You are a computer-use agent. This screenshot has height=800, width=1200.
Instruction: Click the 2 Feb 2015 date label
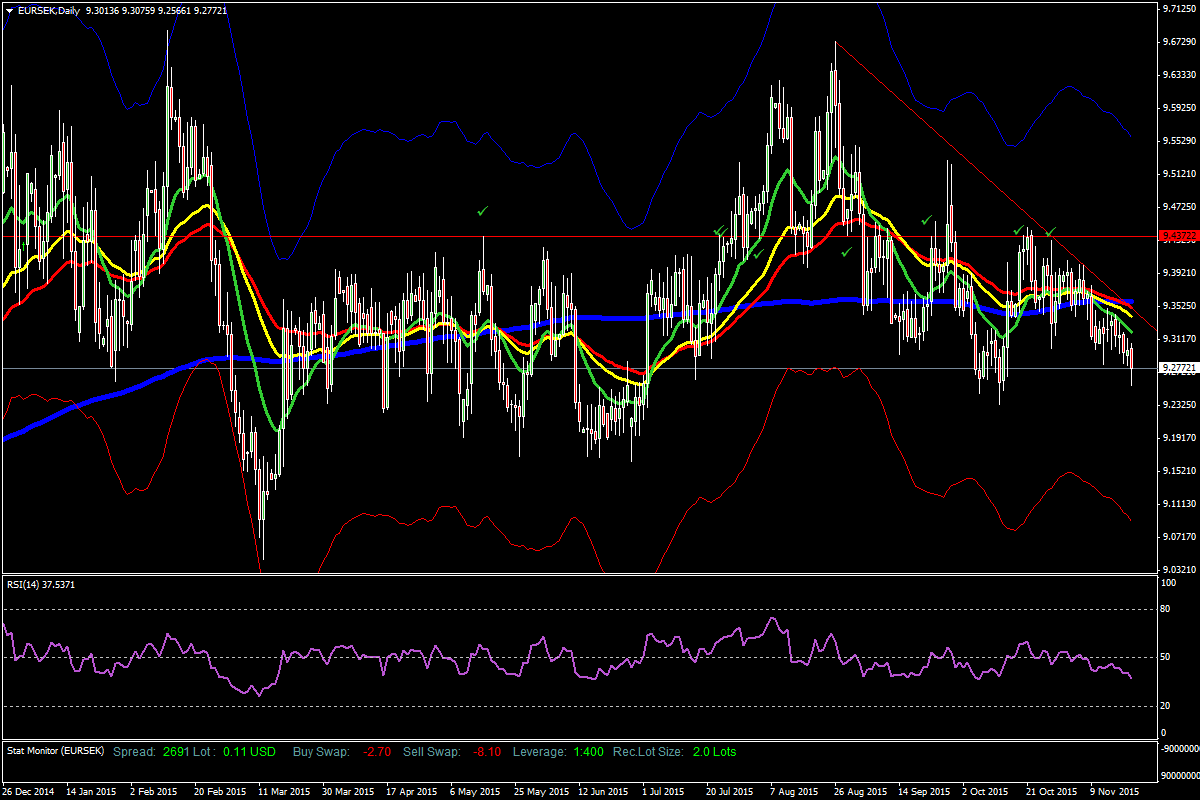click(154, 790)
